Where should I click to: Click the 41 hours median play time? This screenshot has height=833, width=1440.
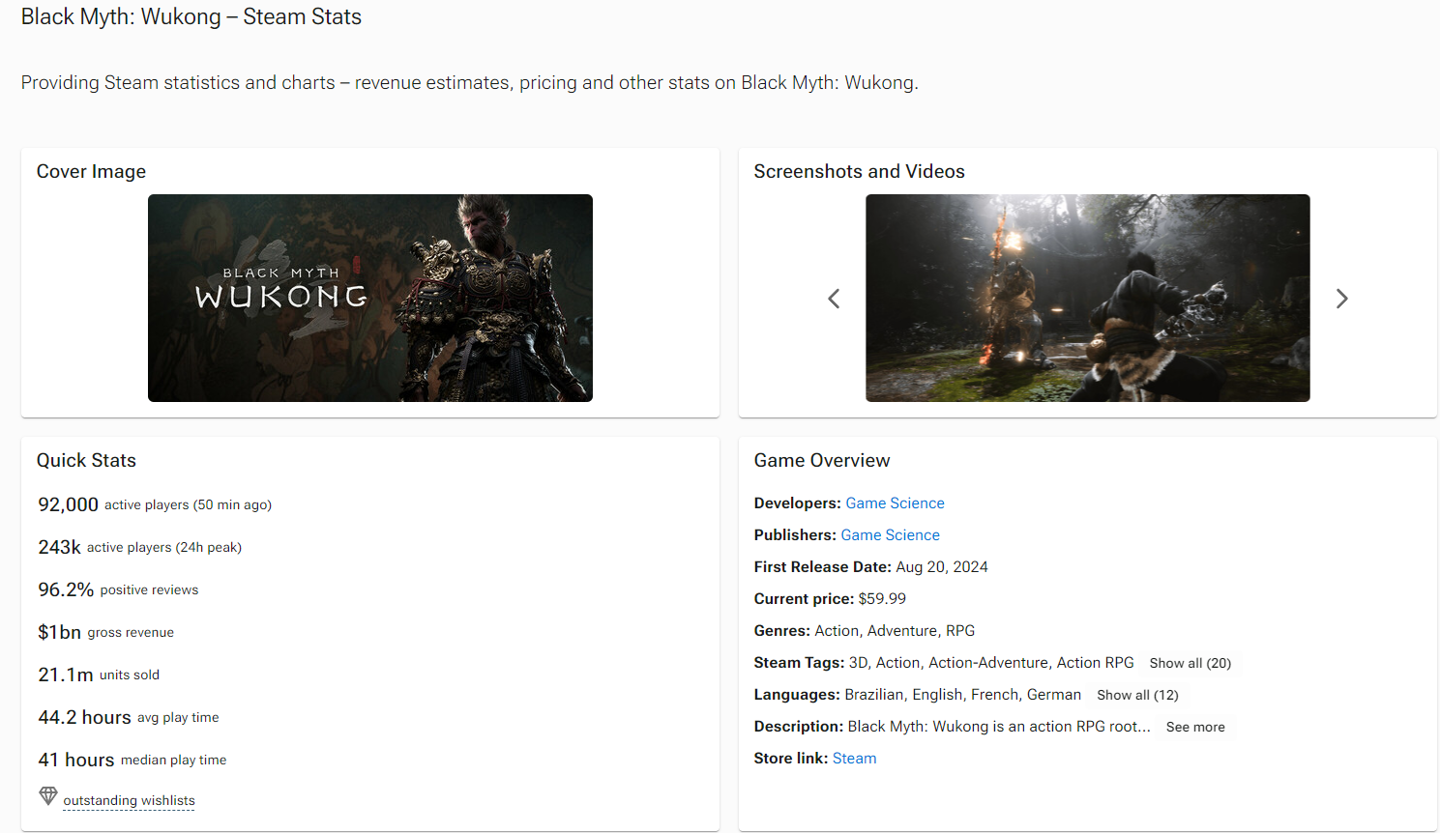click(132, 760)
